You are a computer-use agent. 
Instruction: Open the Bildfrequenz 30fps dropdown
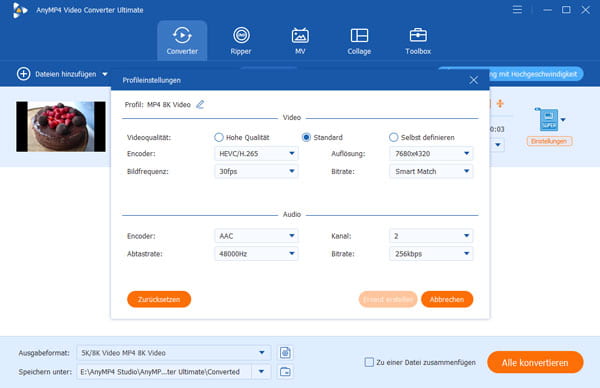pos(256,171)
